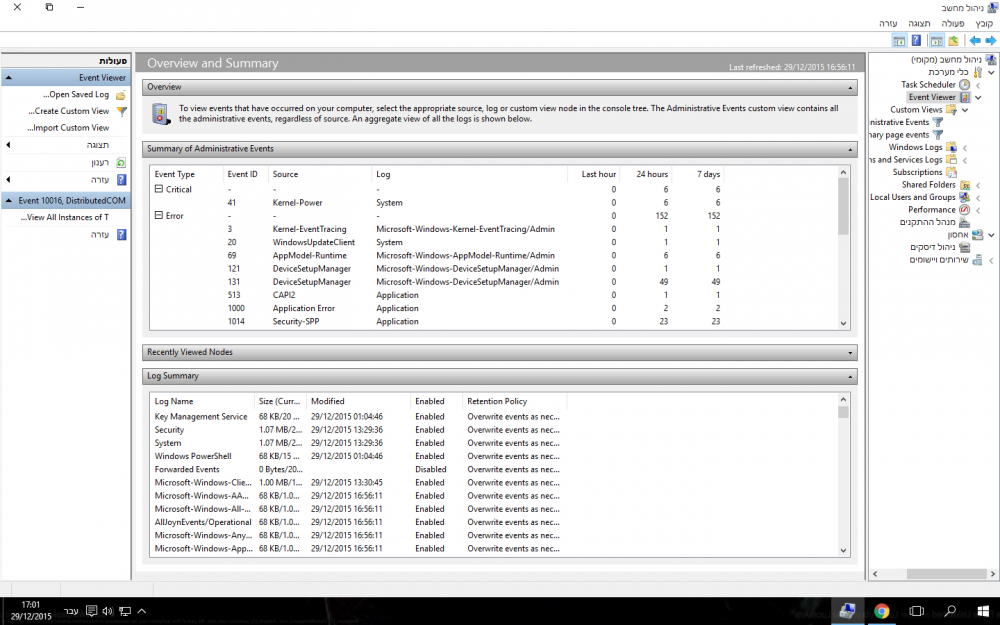The image size is (1000, 625).
Task: Select the Windows Logs folder icon
Action: pos(951,147)
